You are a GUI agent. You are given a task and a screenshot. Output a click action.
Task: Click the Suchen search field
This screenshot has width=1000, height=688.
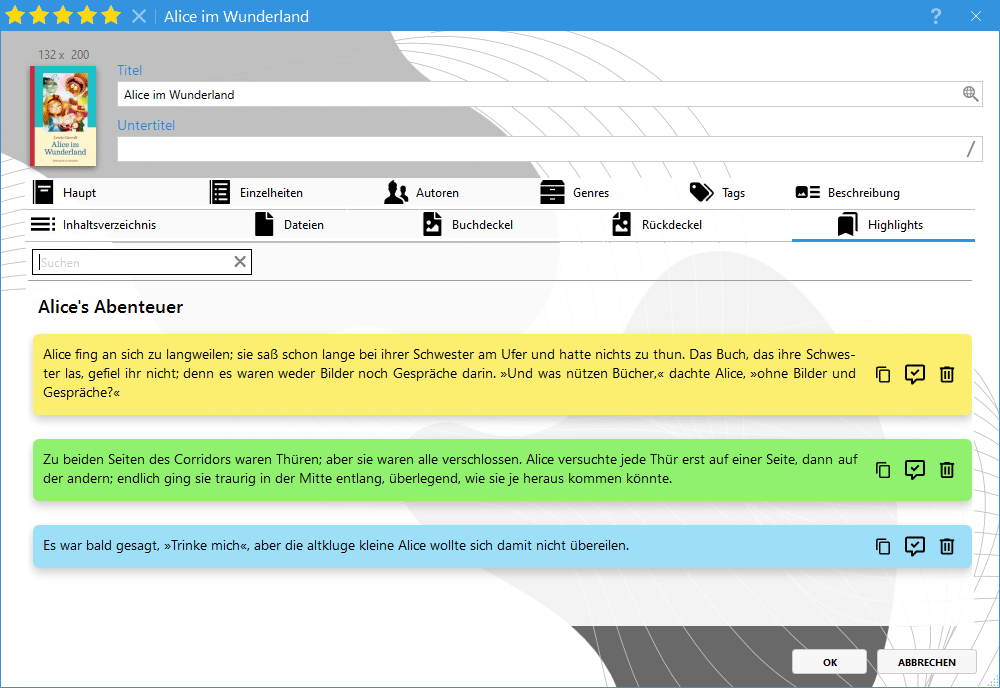coord(134,262)
